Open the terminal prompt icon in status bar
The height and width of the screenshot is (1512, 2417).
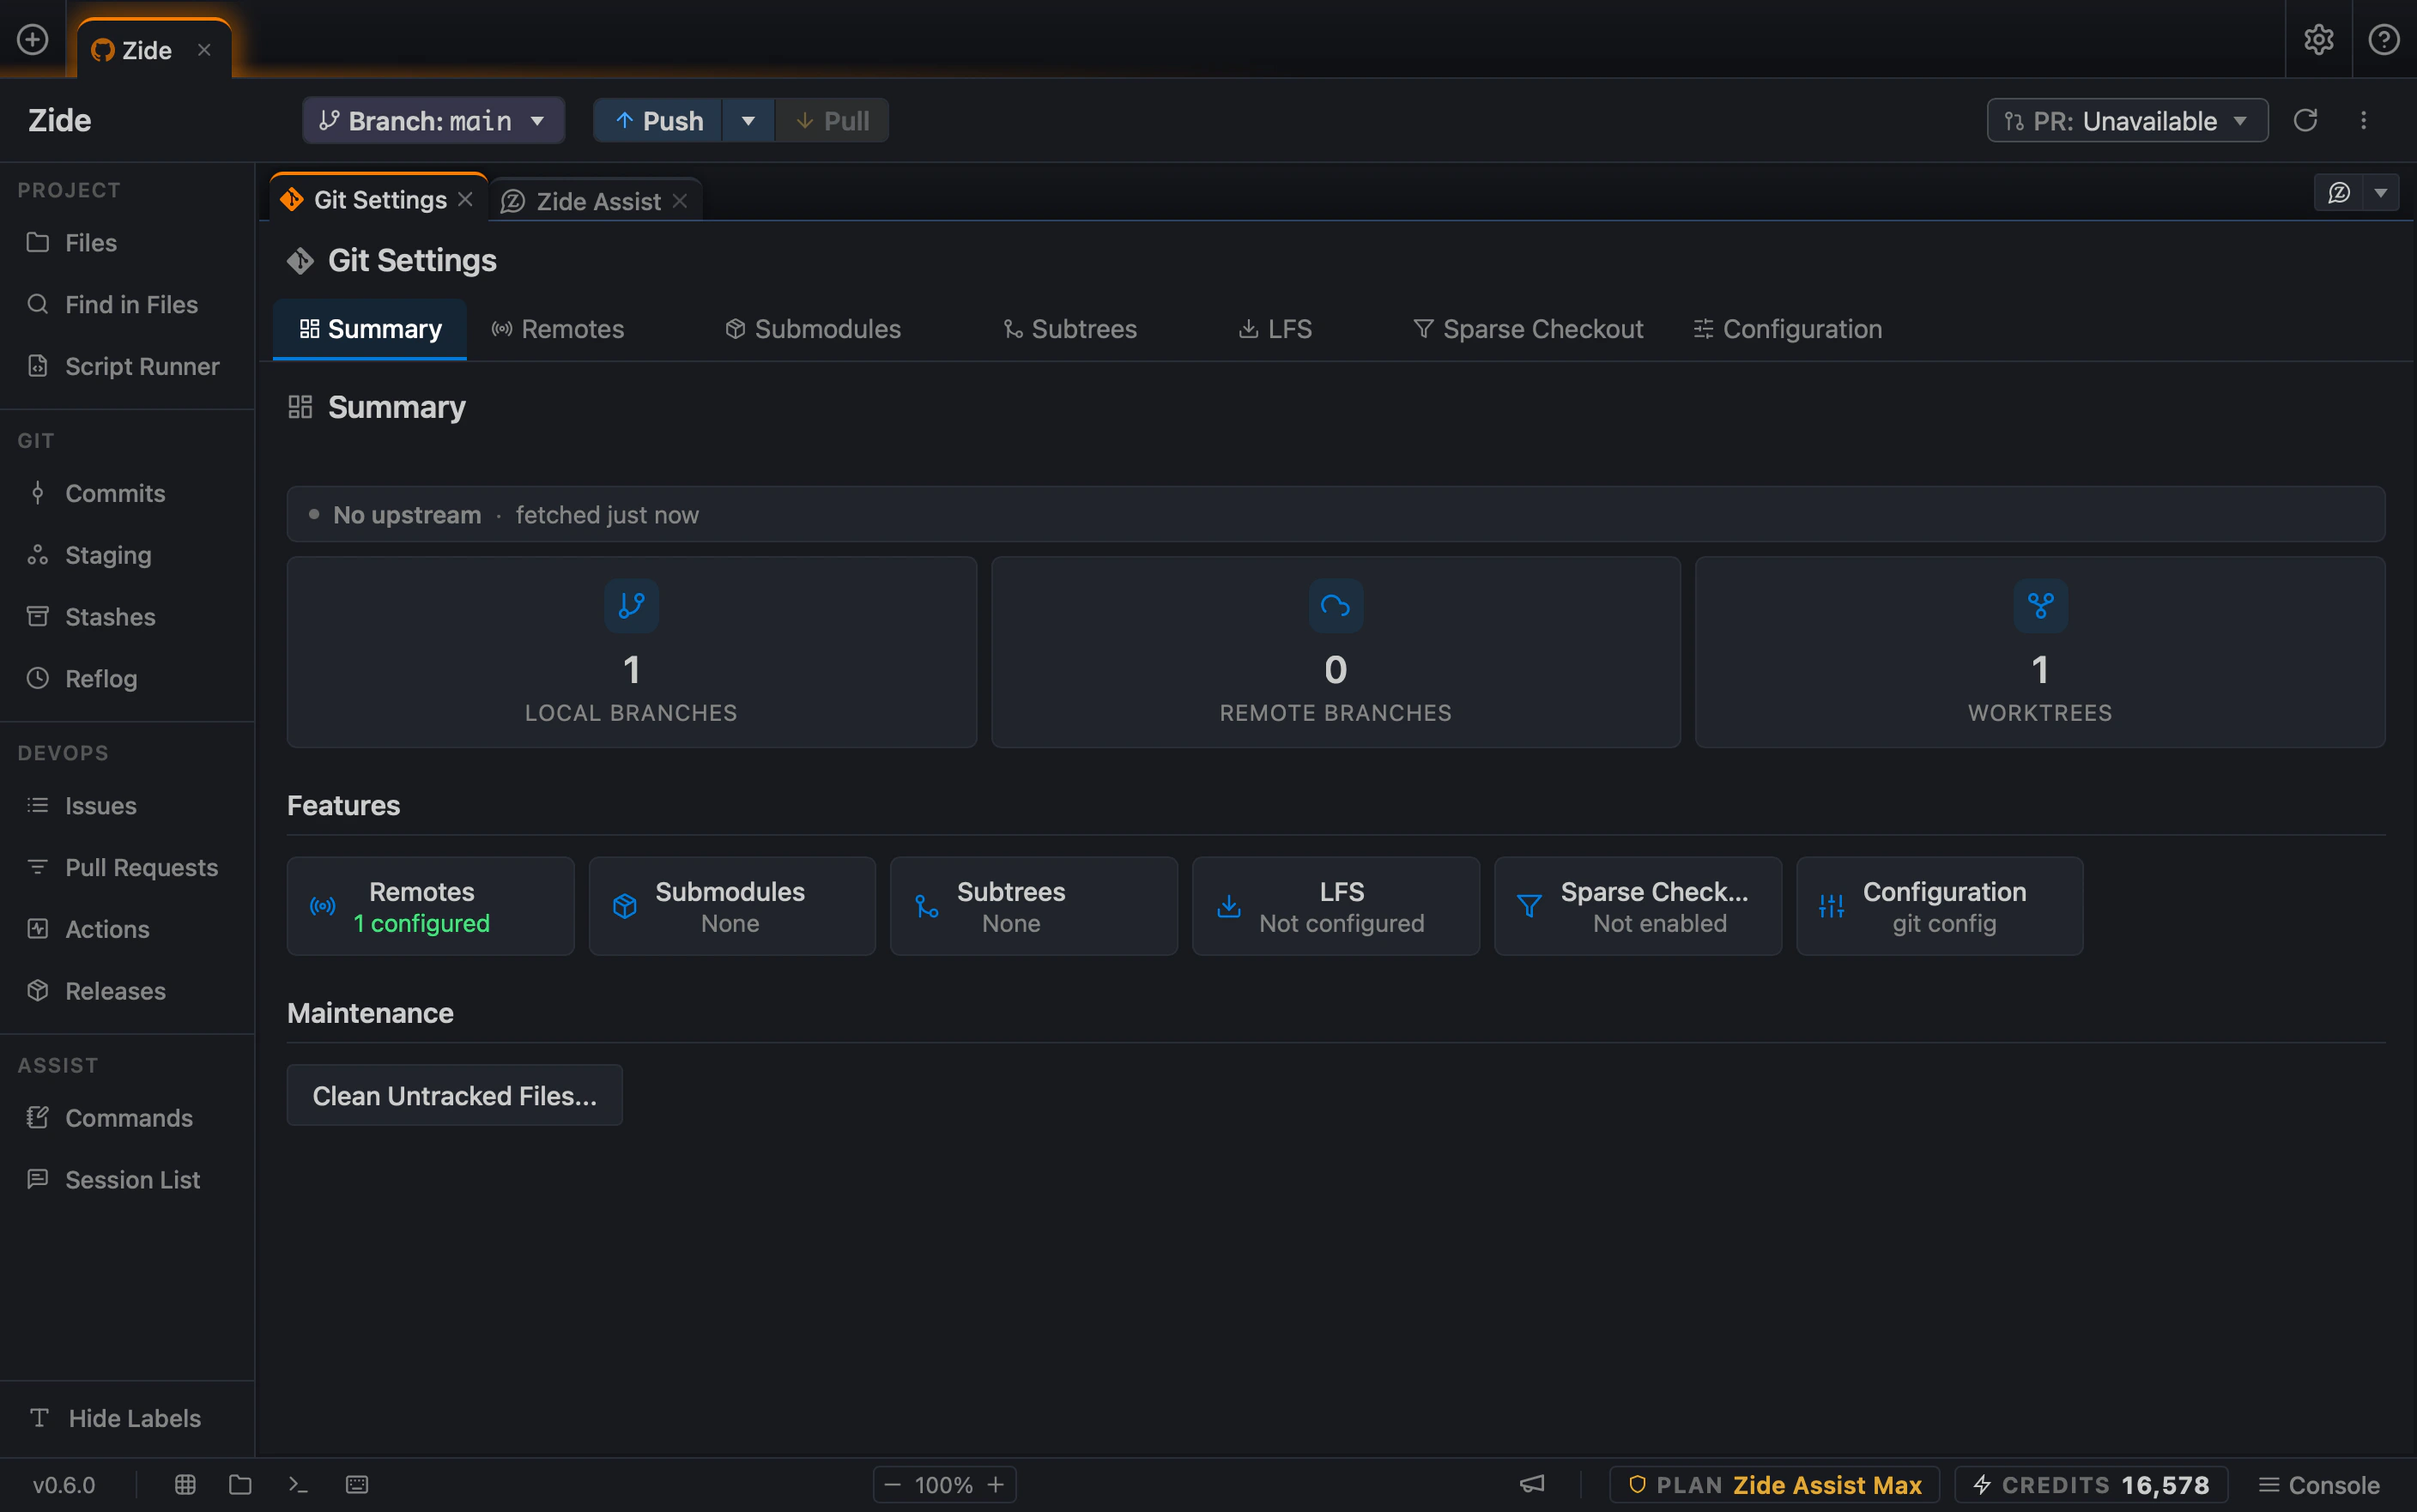tap(298, 1484)
